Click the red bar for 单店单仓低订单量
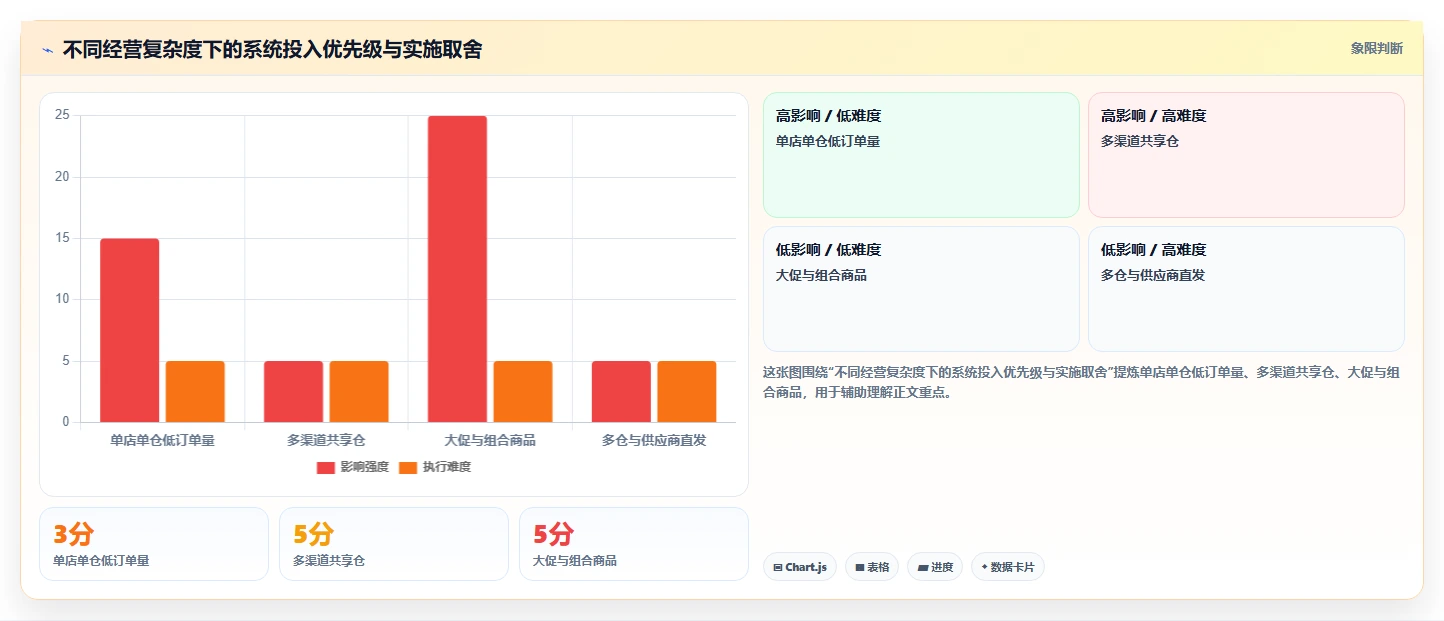The height and width of the screenshot is (621, 1444). 130,330
